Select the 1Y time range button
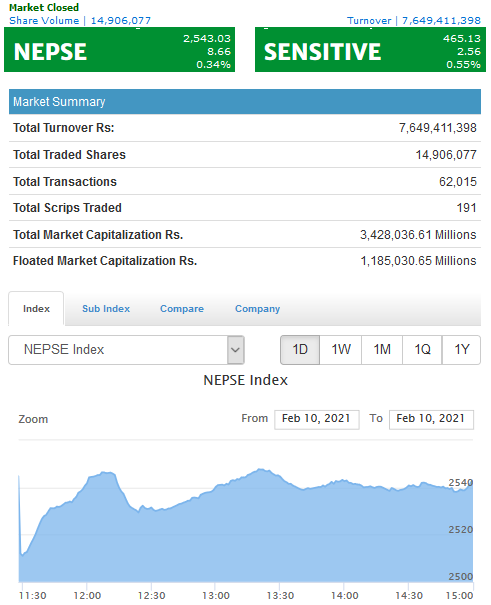The image size is (491, 605). pos(461,350)
